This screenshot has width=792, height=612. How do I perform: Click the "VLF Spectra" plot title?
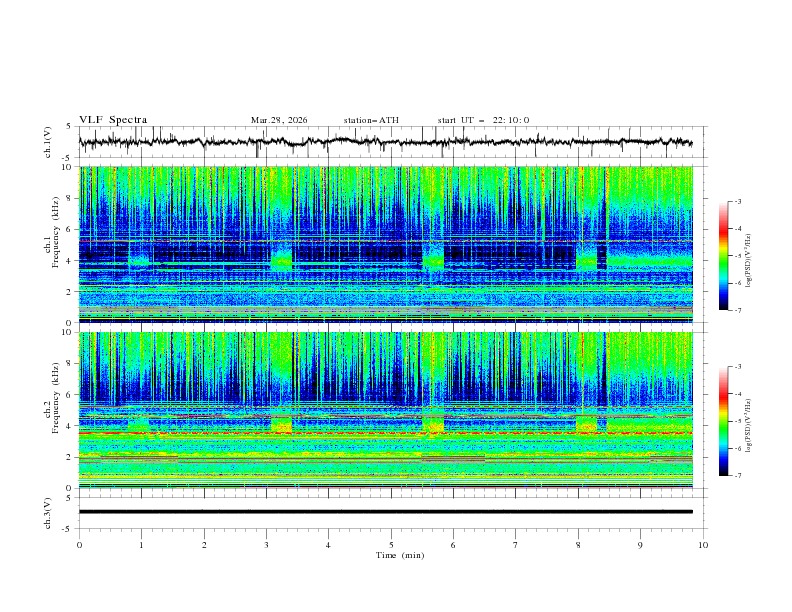point(113,120)
